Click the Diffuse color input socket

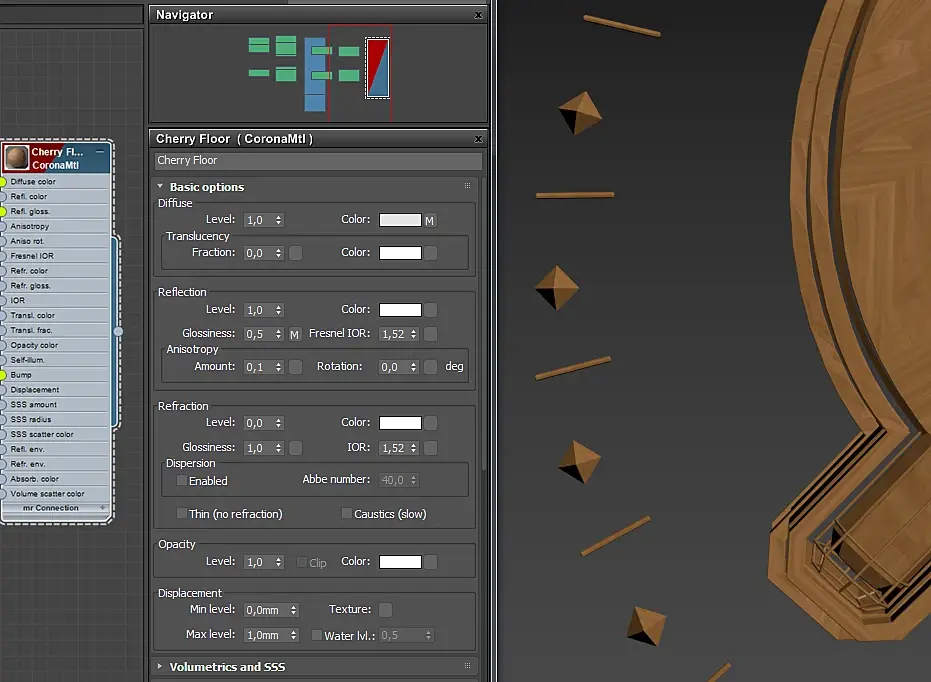click(x=2, y=182)
